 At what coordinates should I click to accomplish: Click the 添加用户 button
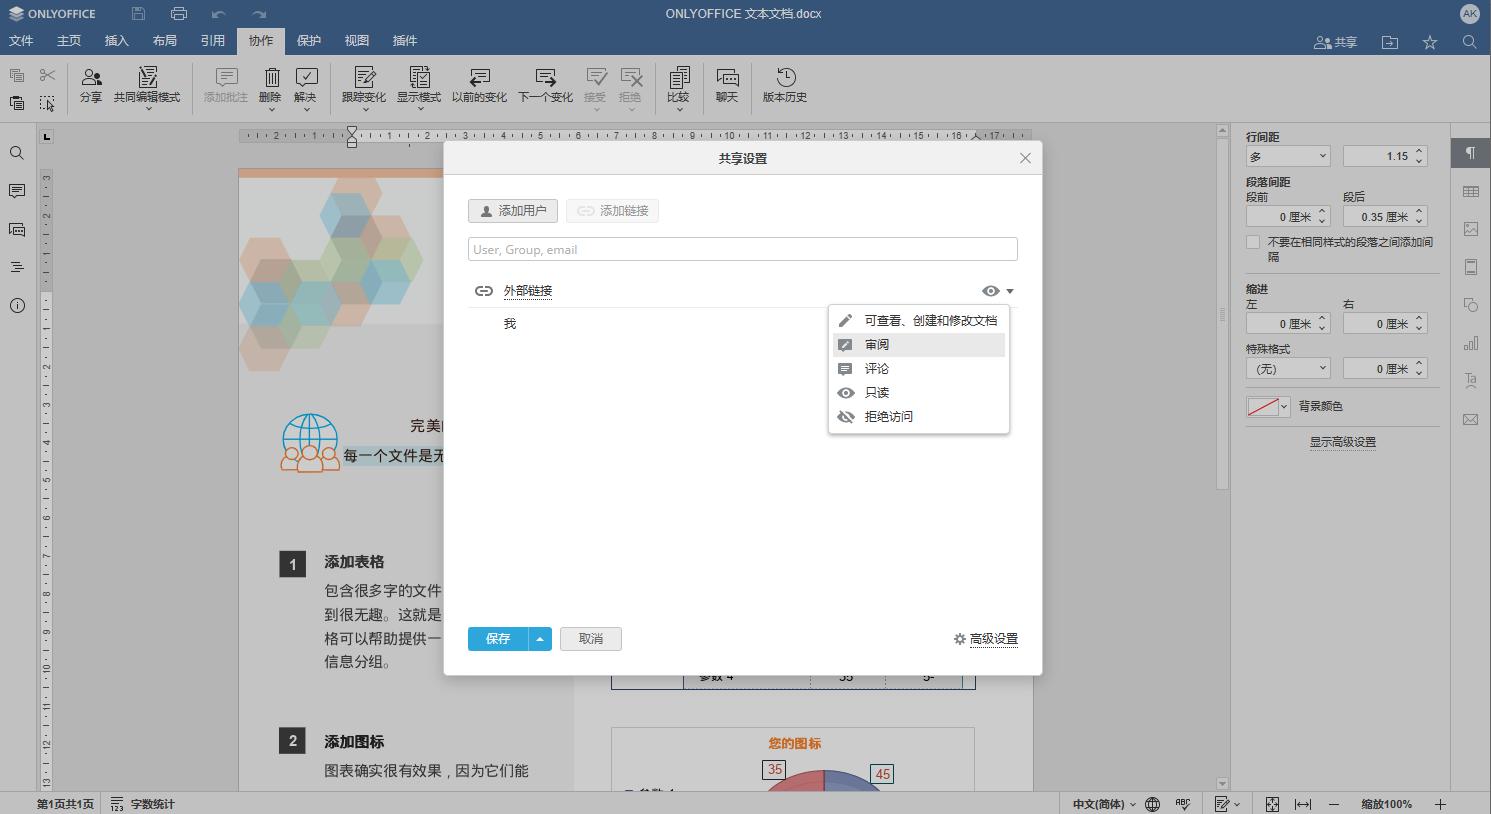click(x=512, y=210)
